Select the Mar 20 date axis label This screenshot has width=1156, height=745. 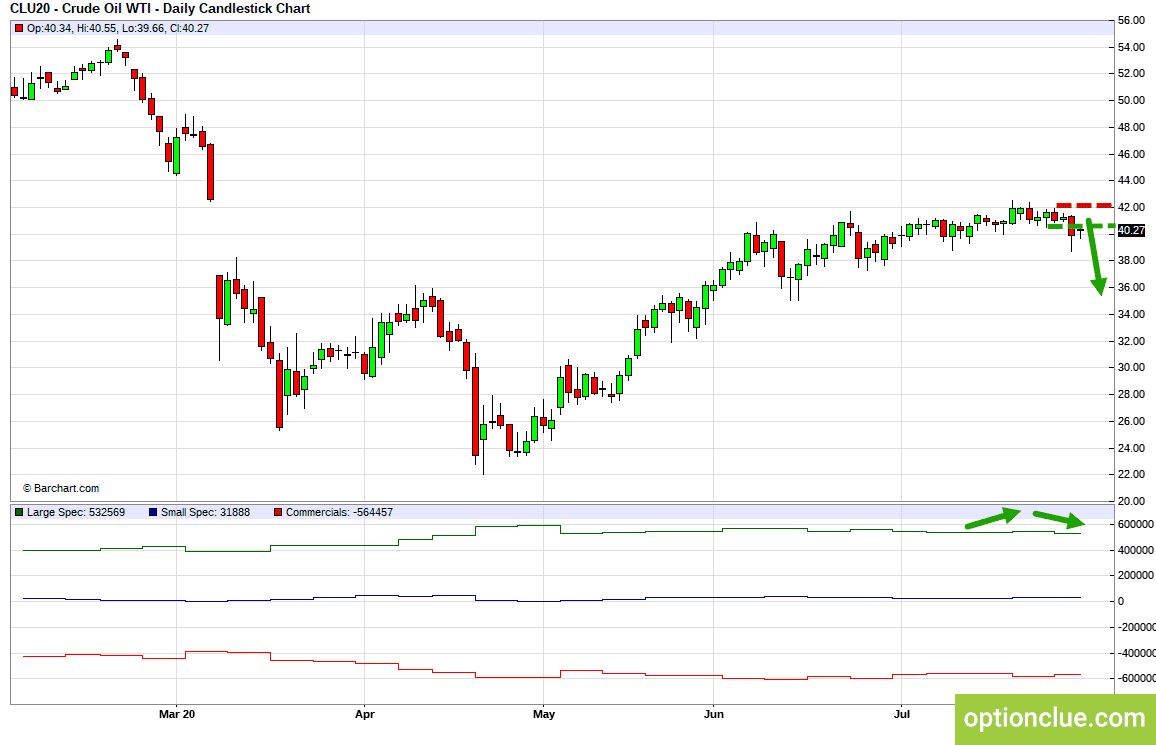[x=177, y=714]
